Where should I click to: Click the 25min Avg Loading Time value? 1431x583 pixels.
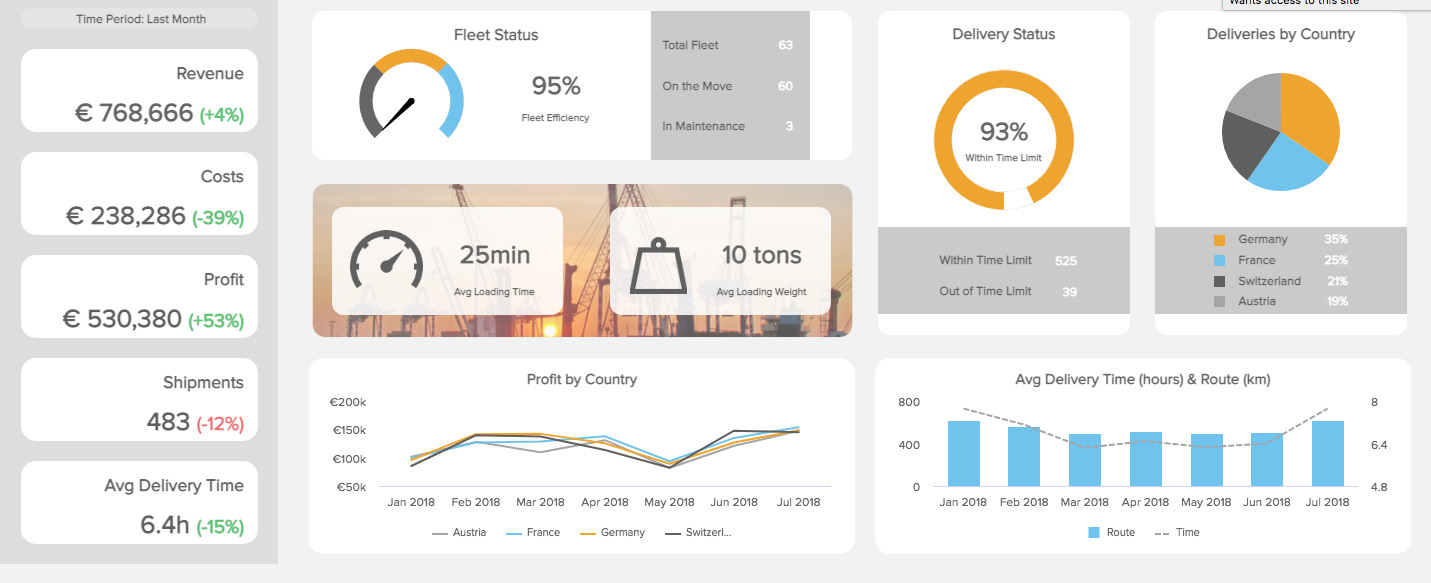(x=495, y=255)
